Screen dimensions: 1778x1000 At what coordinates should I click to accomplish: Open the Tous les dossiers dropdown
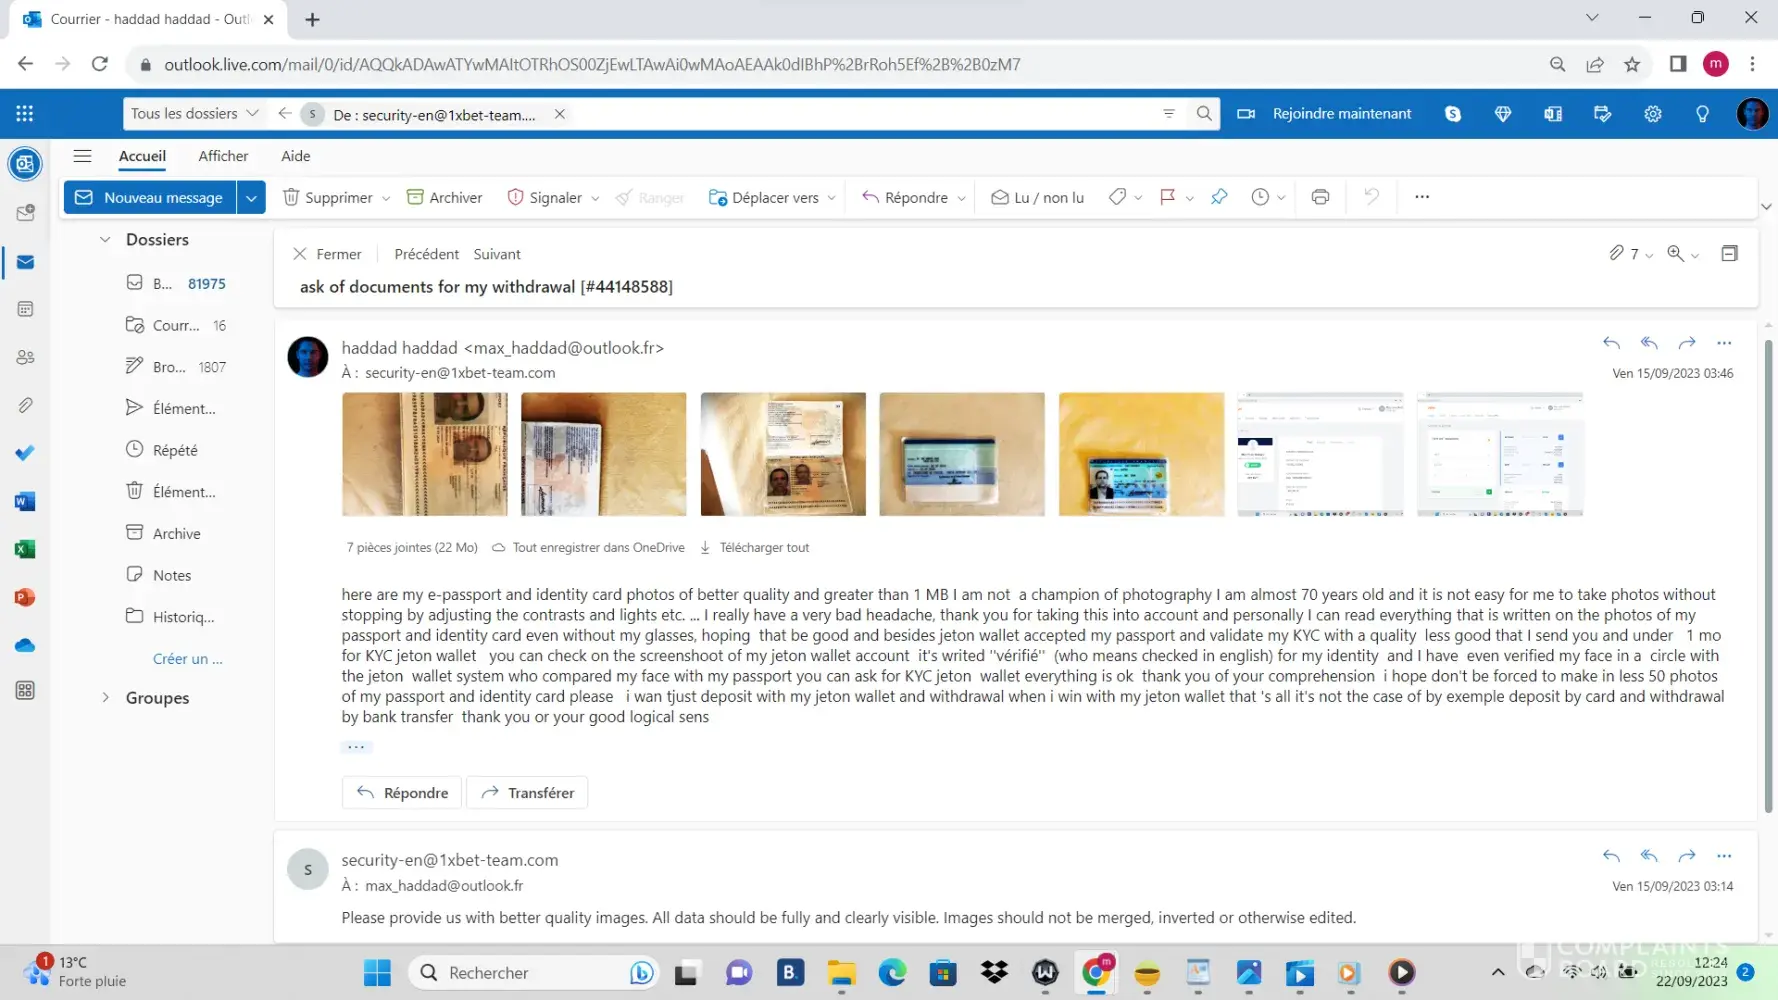pos(194,114)
